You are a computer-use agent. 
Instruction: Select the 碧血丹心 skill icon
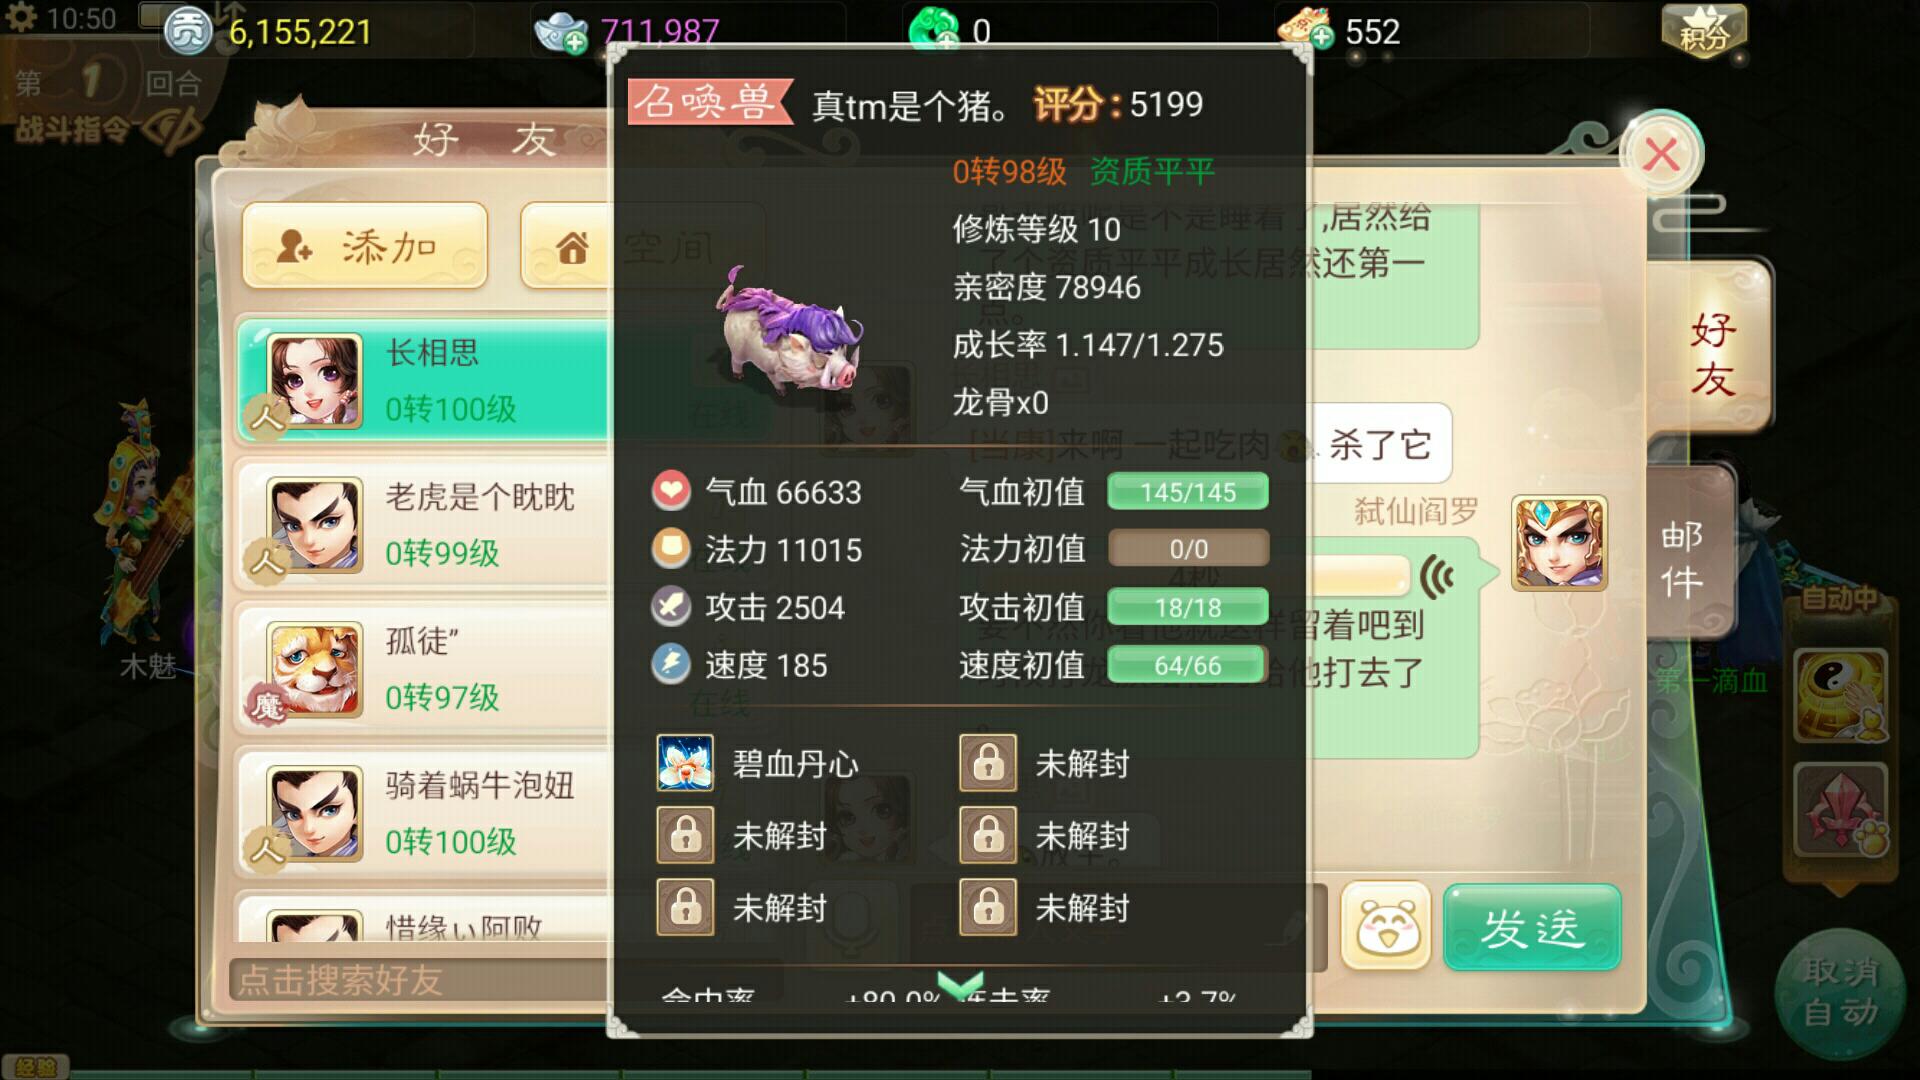click(x=685, y=763)
